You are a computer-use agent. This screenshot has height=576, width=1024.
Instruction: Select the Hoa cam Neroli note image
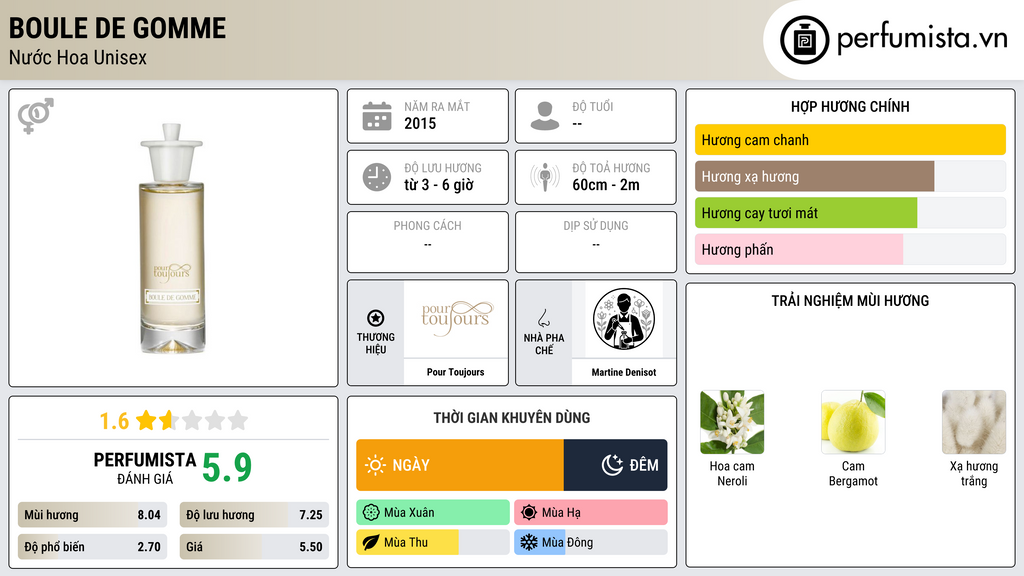click(x=732, y=423)
